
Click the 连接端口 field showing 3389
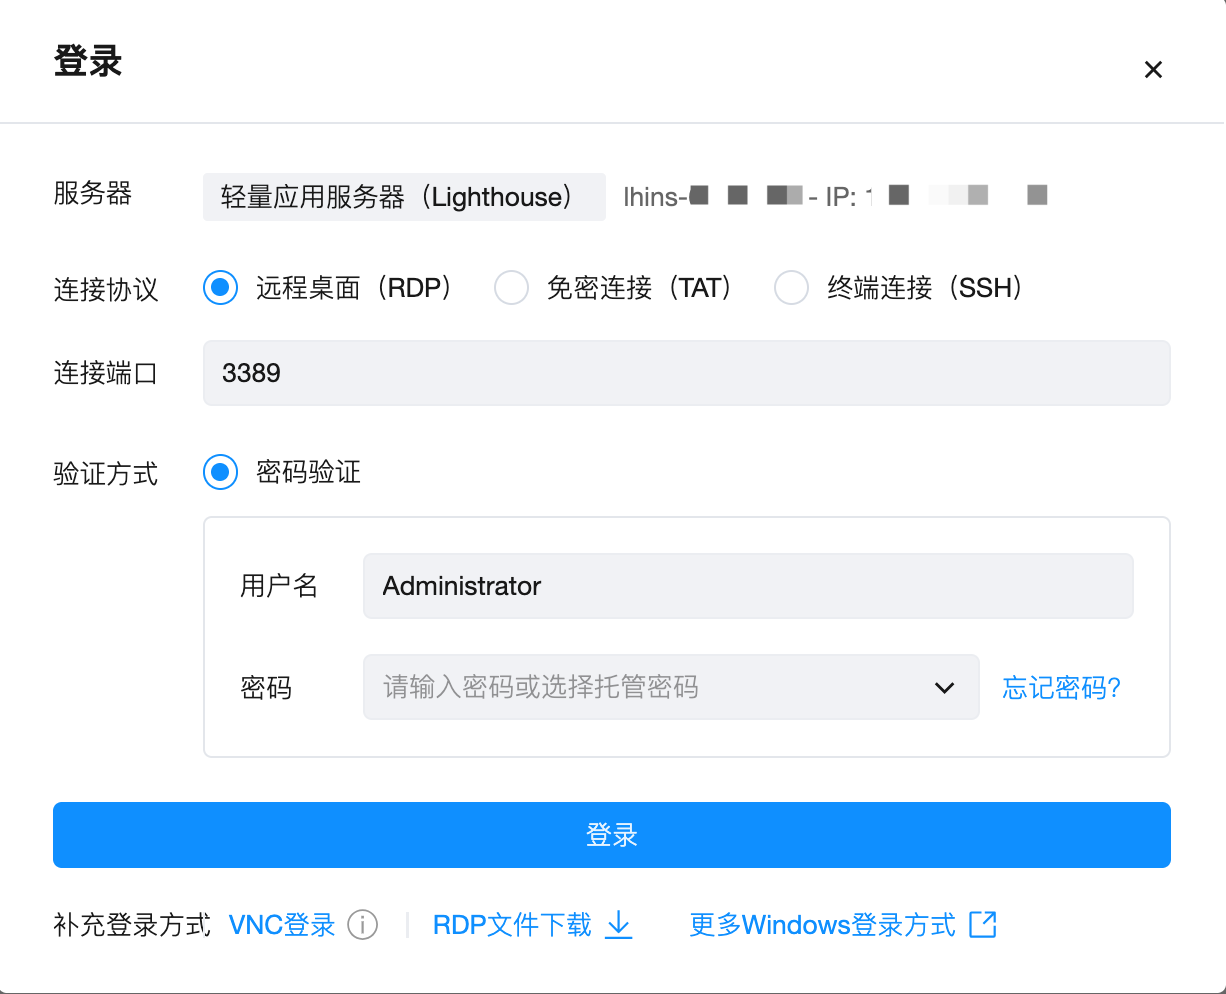pyautogui.click(x=686, y=373)
